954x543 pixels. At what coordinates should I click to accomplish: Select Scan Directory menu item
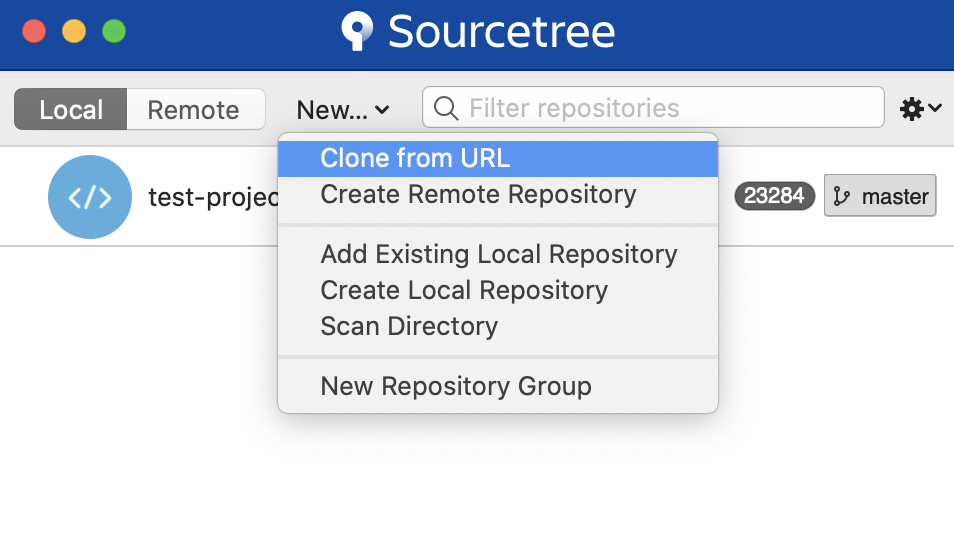coord(498,326)
